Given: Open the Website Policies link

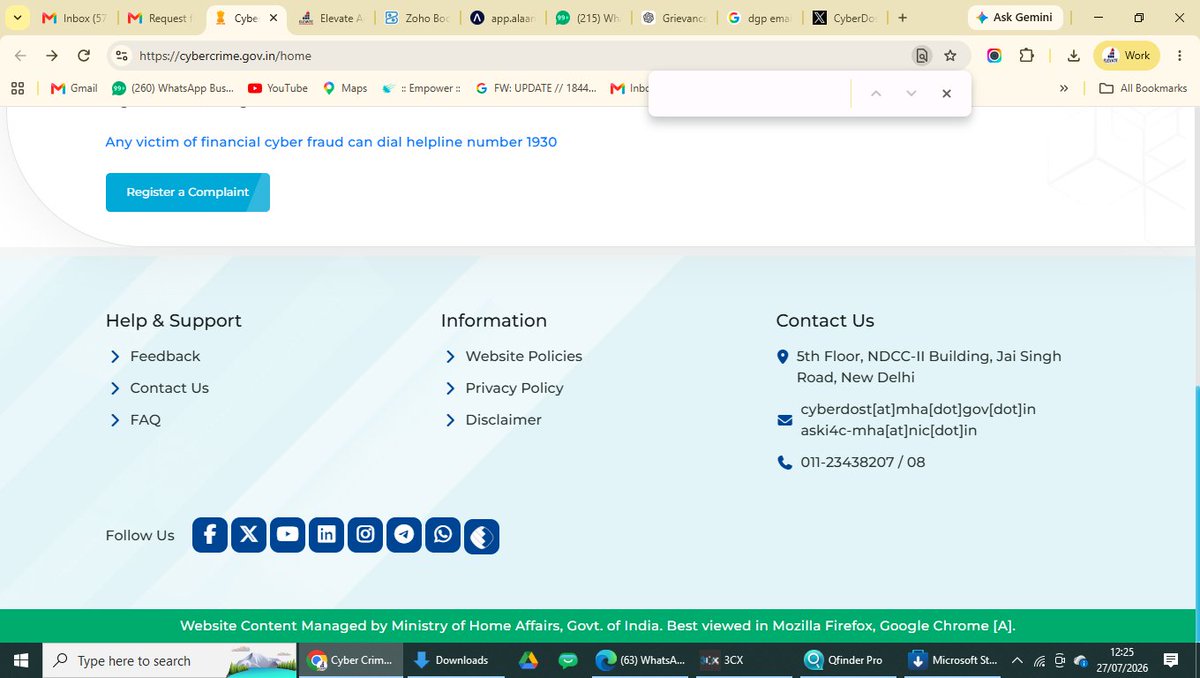Looking at the screenshot, I should click(x=523, y=356).
